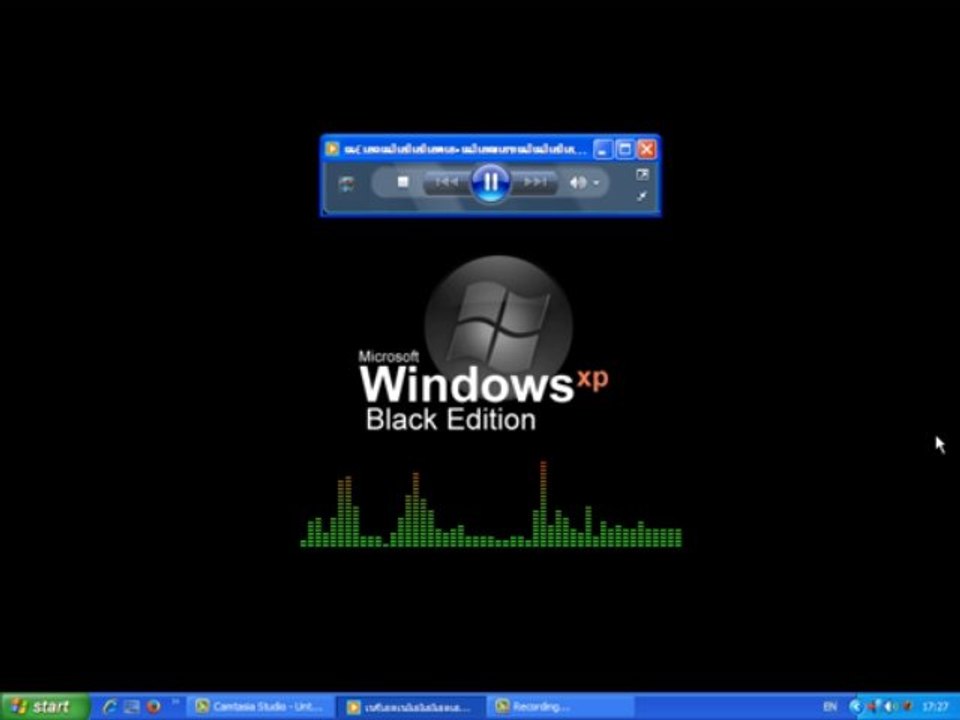Pause playback in the media player

pyautogui.click(x=490, y=182)
